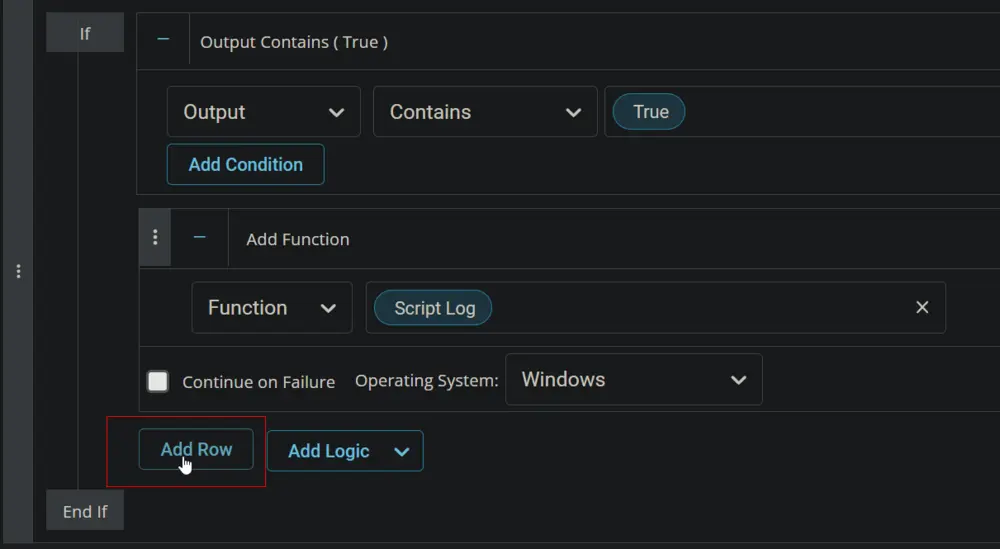1000x549 pixels.
Task: Clear the Script Log function field
Action: (x=922, y=307)
